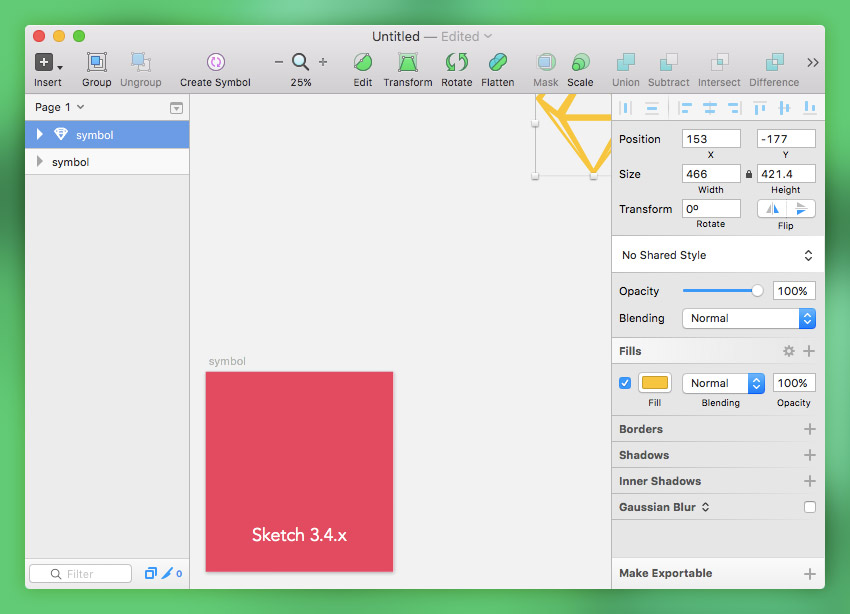Screen dimensions: 850x614
Task: Open the layer Blending mode dropdown
Action: (x=748, y=318)
